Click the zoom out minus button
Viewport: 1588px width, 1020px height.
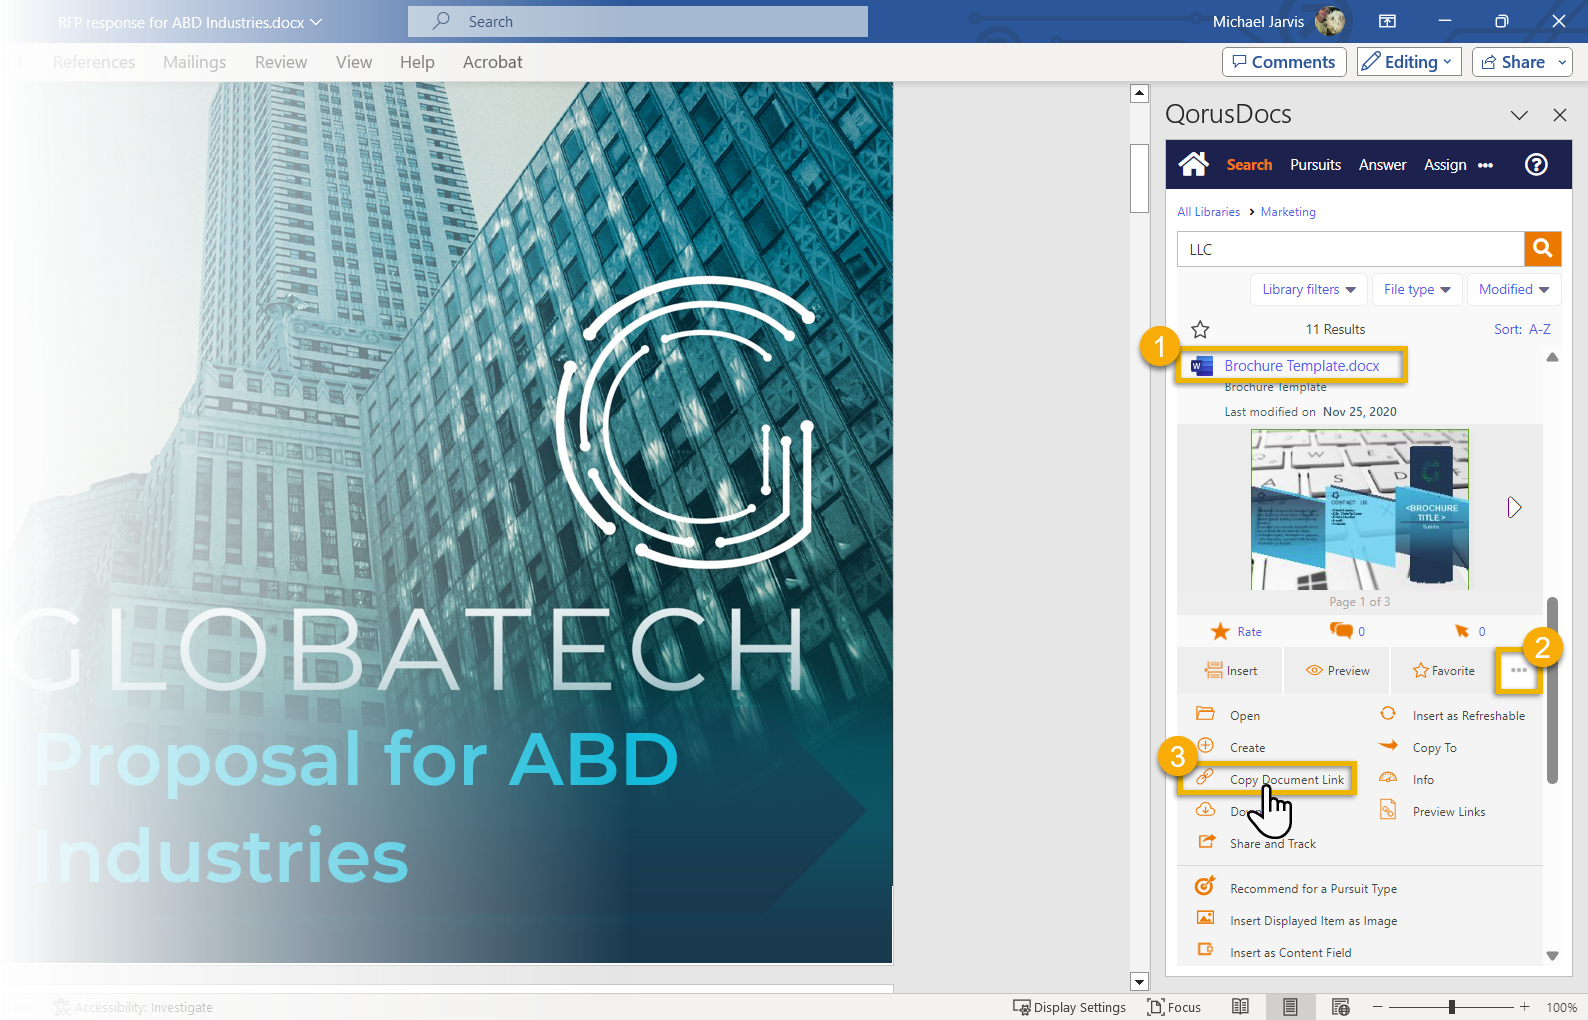pyautogui.click(x=1377, y=1007)
